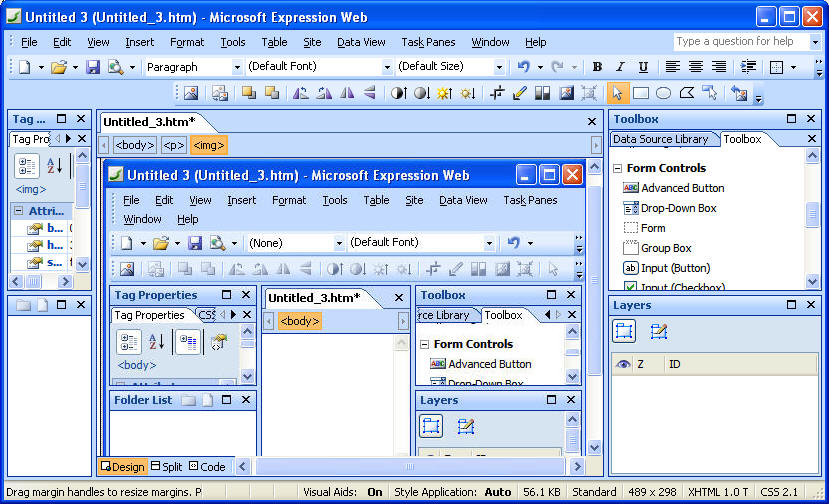Click the Restore icon in Pictures toolbar
The height and width of the screenshot is (504, 829).
[x=739, y=93]
